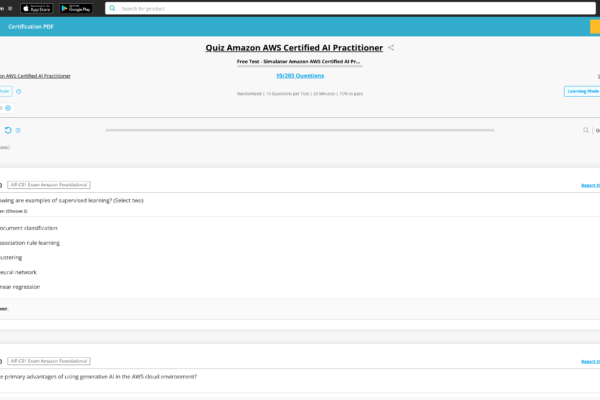Click the AIF-C01 Exam tag on the first question

49,185
